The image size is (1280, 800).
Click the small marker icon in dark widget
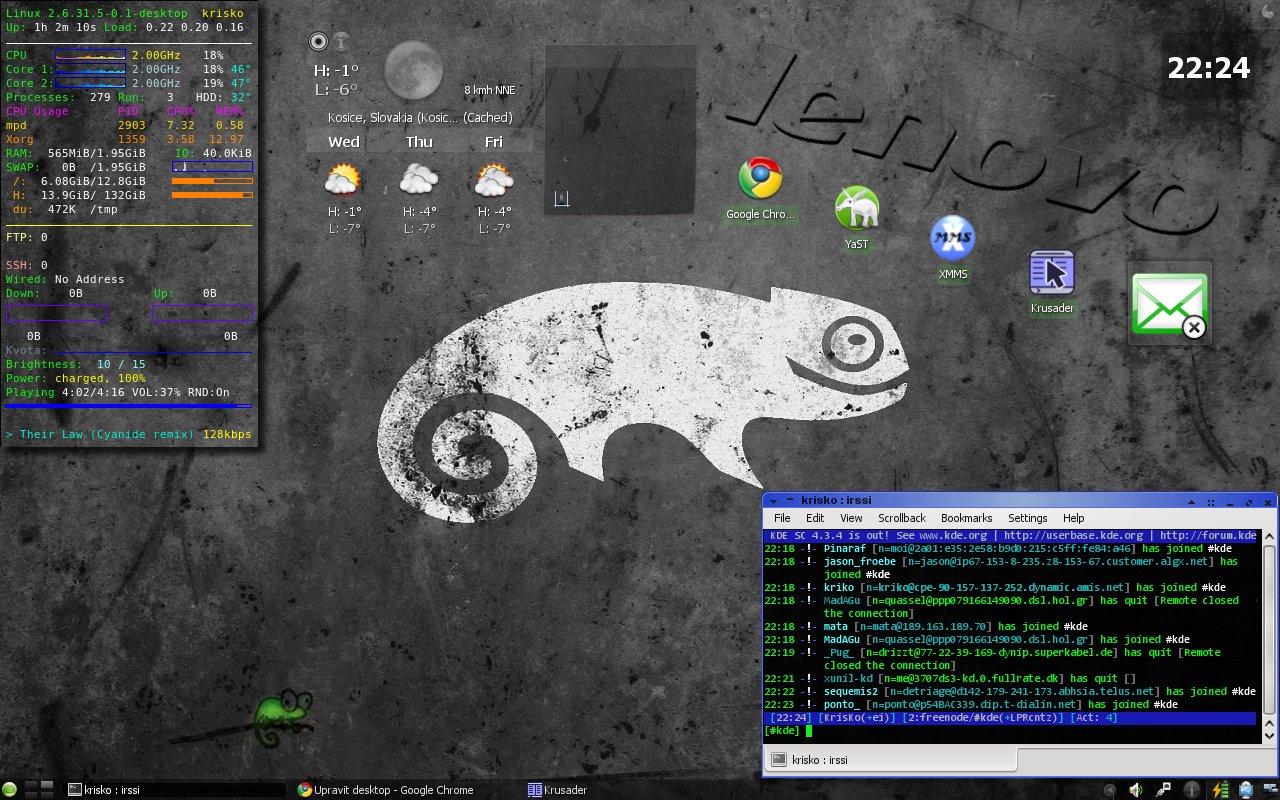[561, 199]
